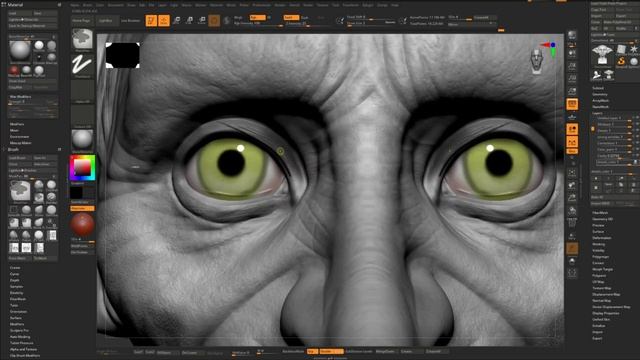The height and width of the screenshot is (360, 640).
Task: Open the Document menu
Action: 116,5
